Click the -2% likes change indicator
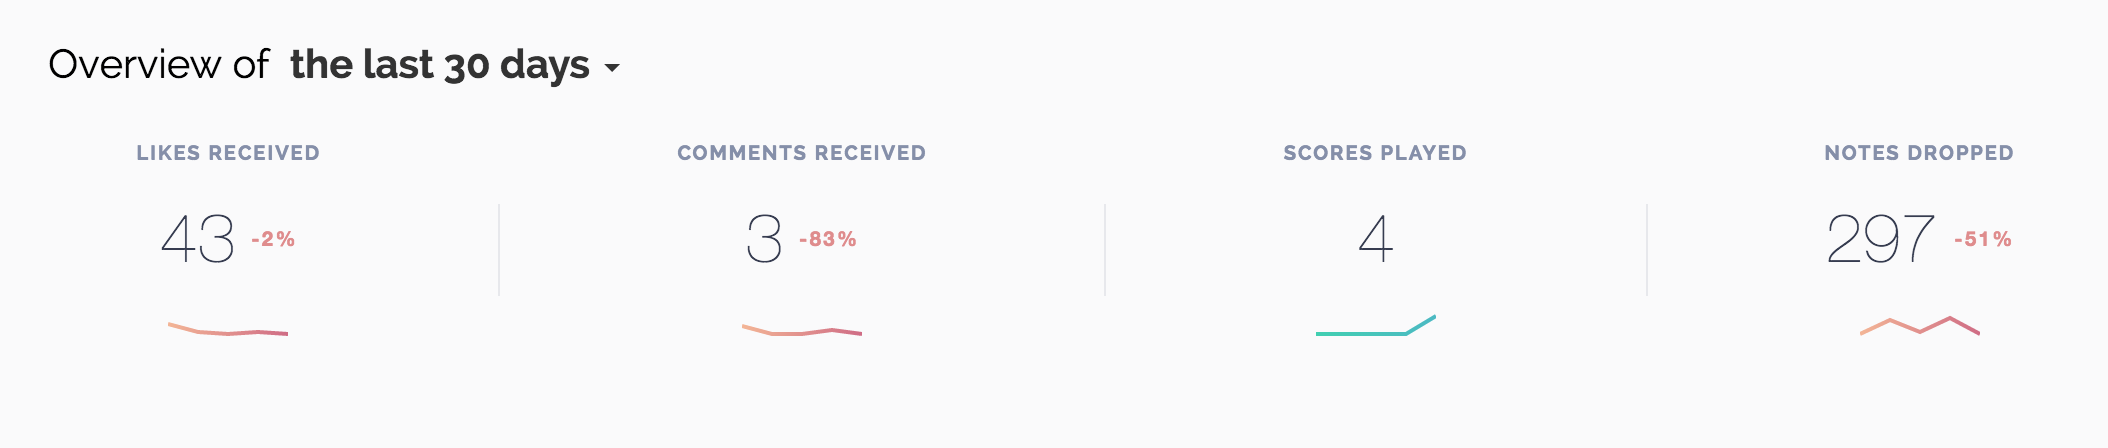The height and width of the screenshot is (448, 2108). [x=273, y=239]
